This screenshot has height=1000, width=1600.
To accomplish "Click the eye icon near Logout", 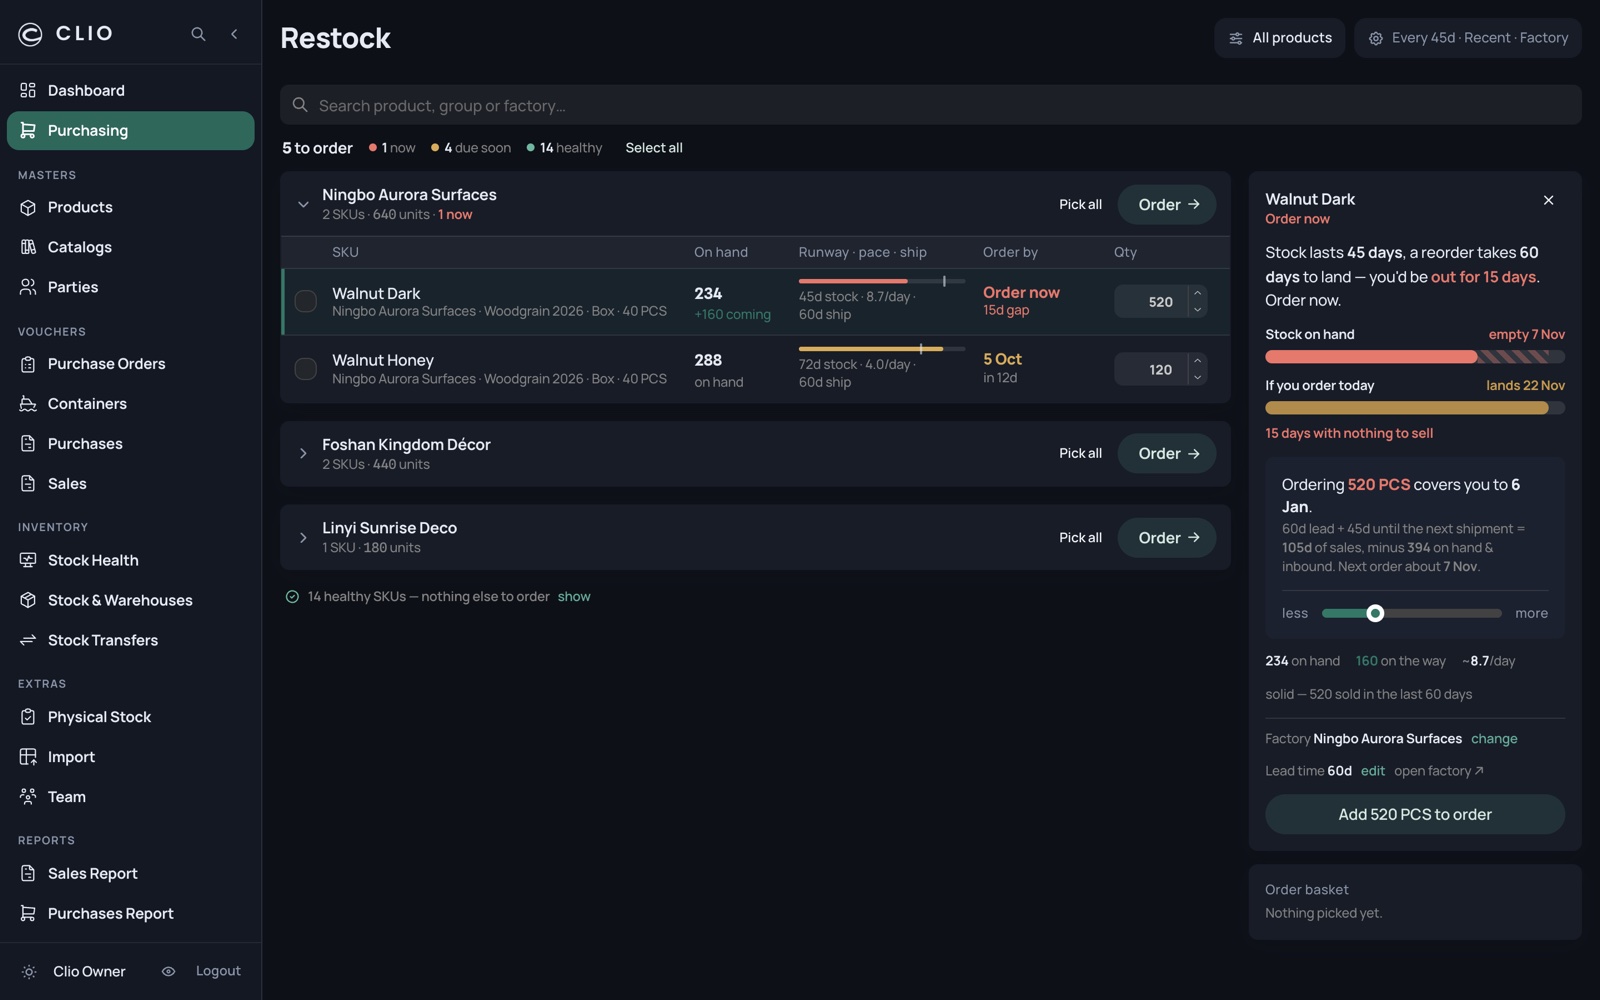I will (x=168, y=971).
